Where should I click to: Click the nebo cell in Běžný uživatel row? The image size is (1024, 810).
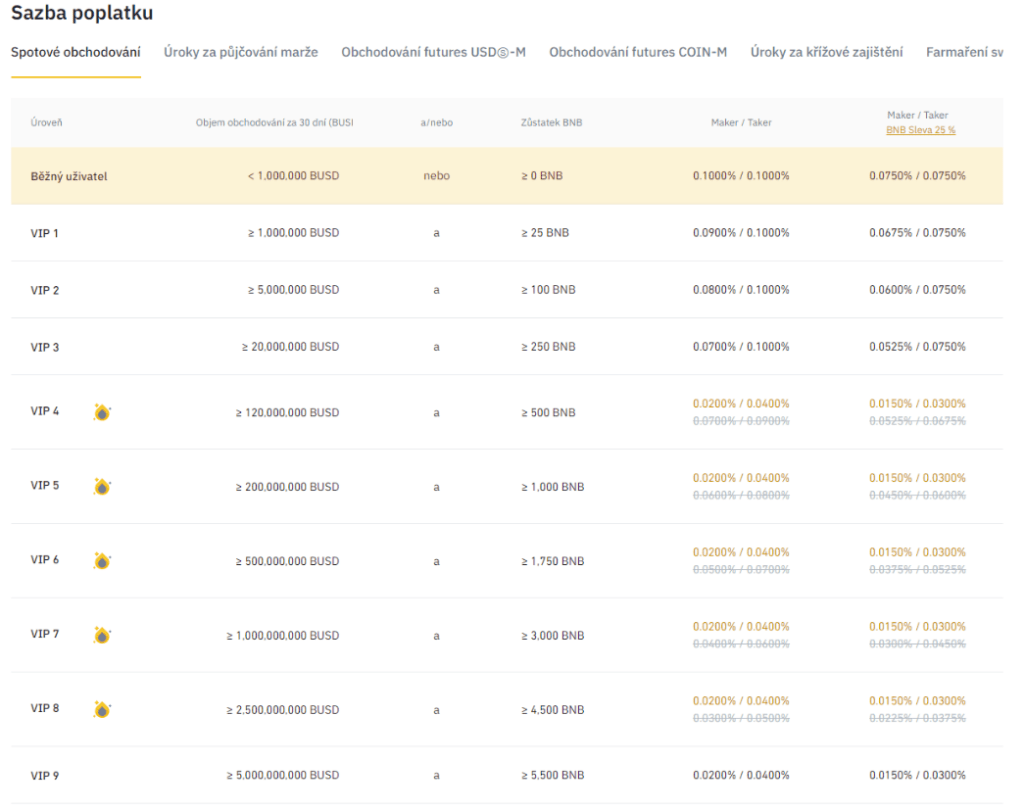436,176
